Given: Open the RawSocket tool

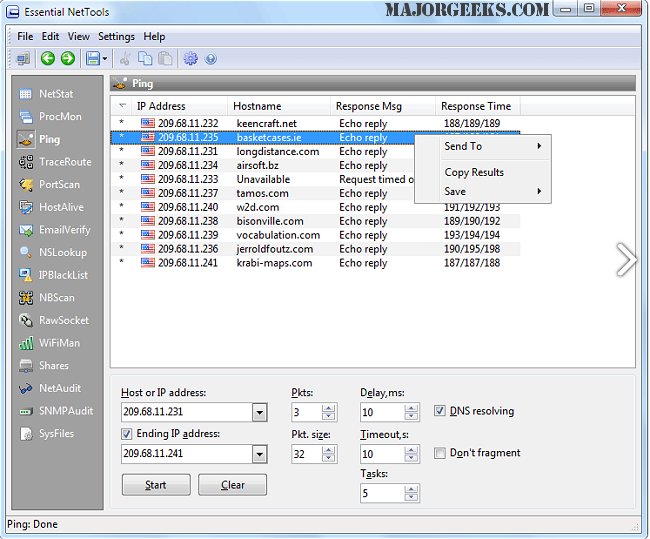Looking at the screenshot, I should point(54,320).
